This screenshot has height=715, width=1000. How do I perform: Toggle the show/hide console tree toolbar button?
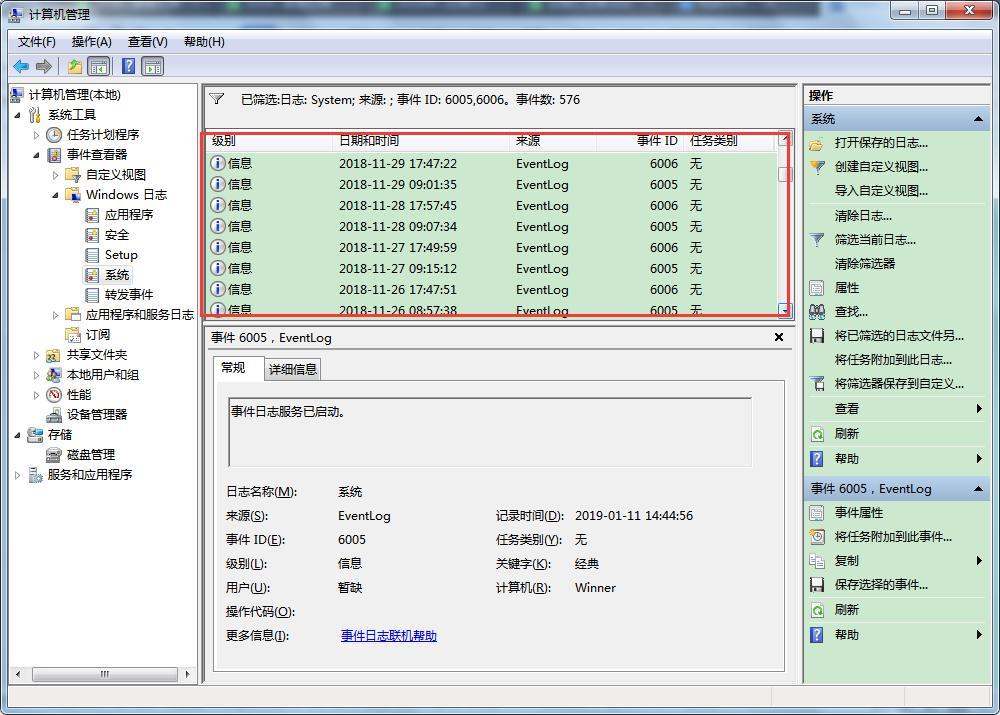99,67
